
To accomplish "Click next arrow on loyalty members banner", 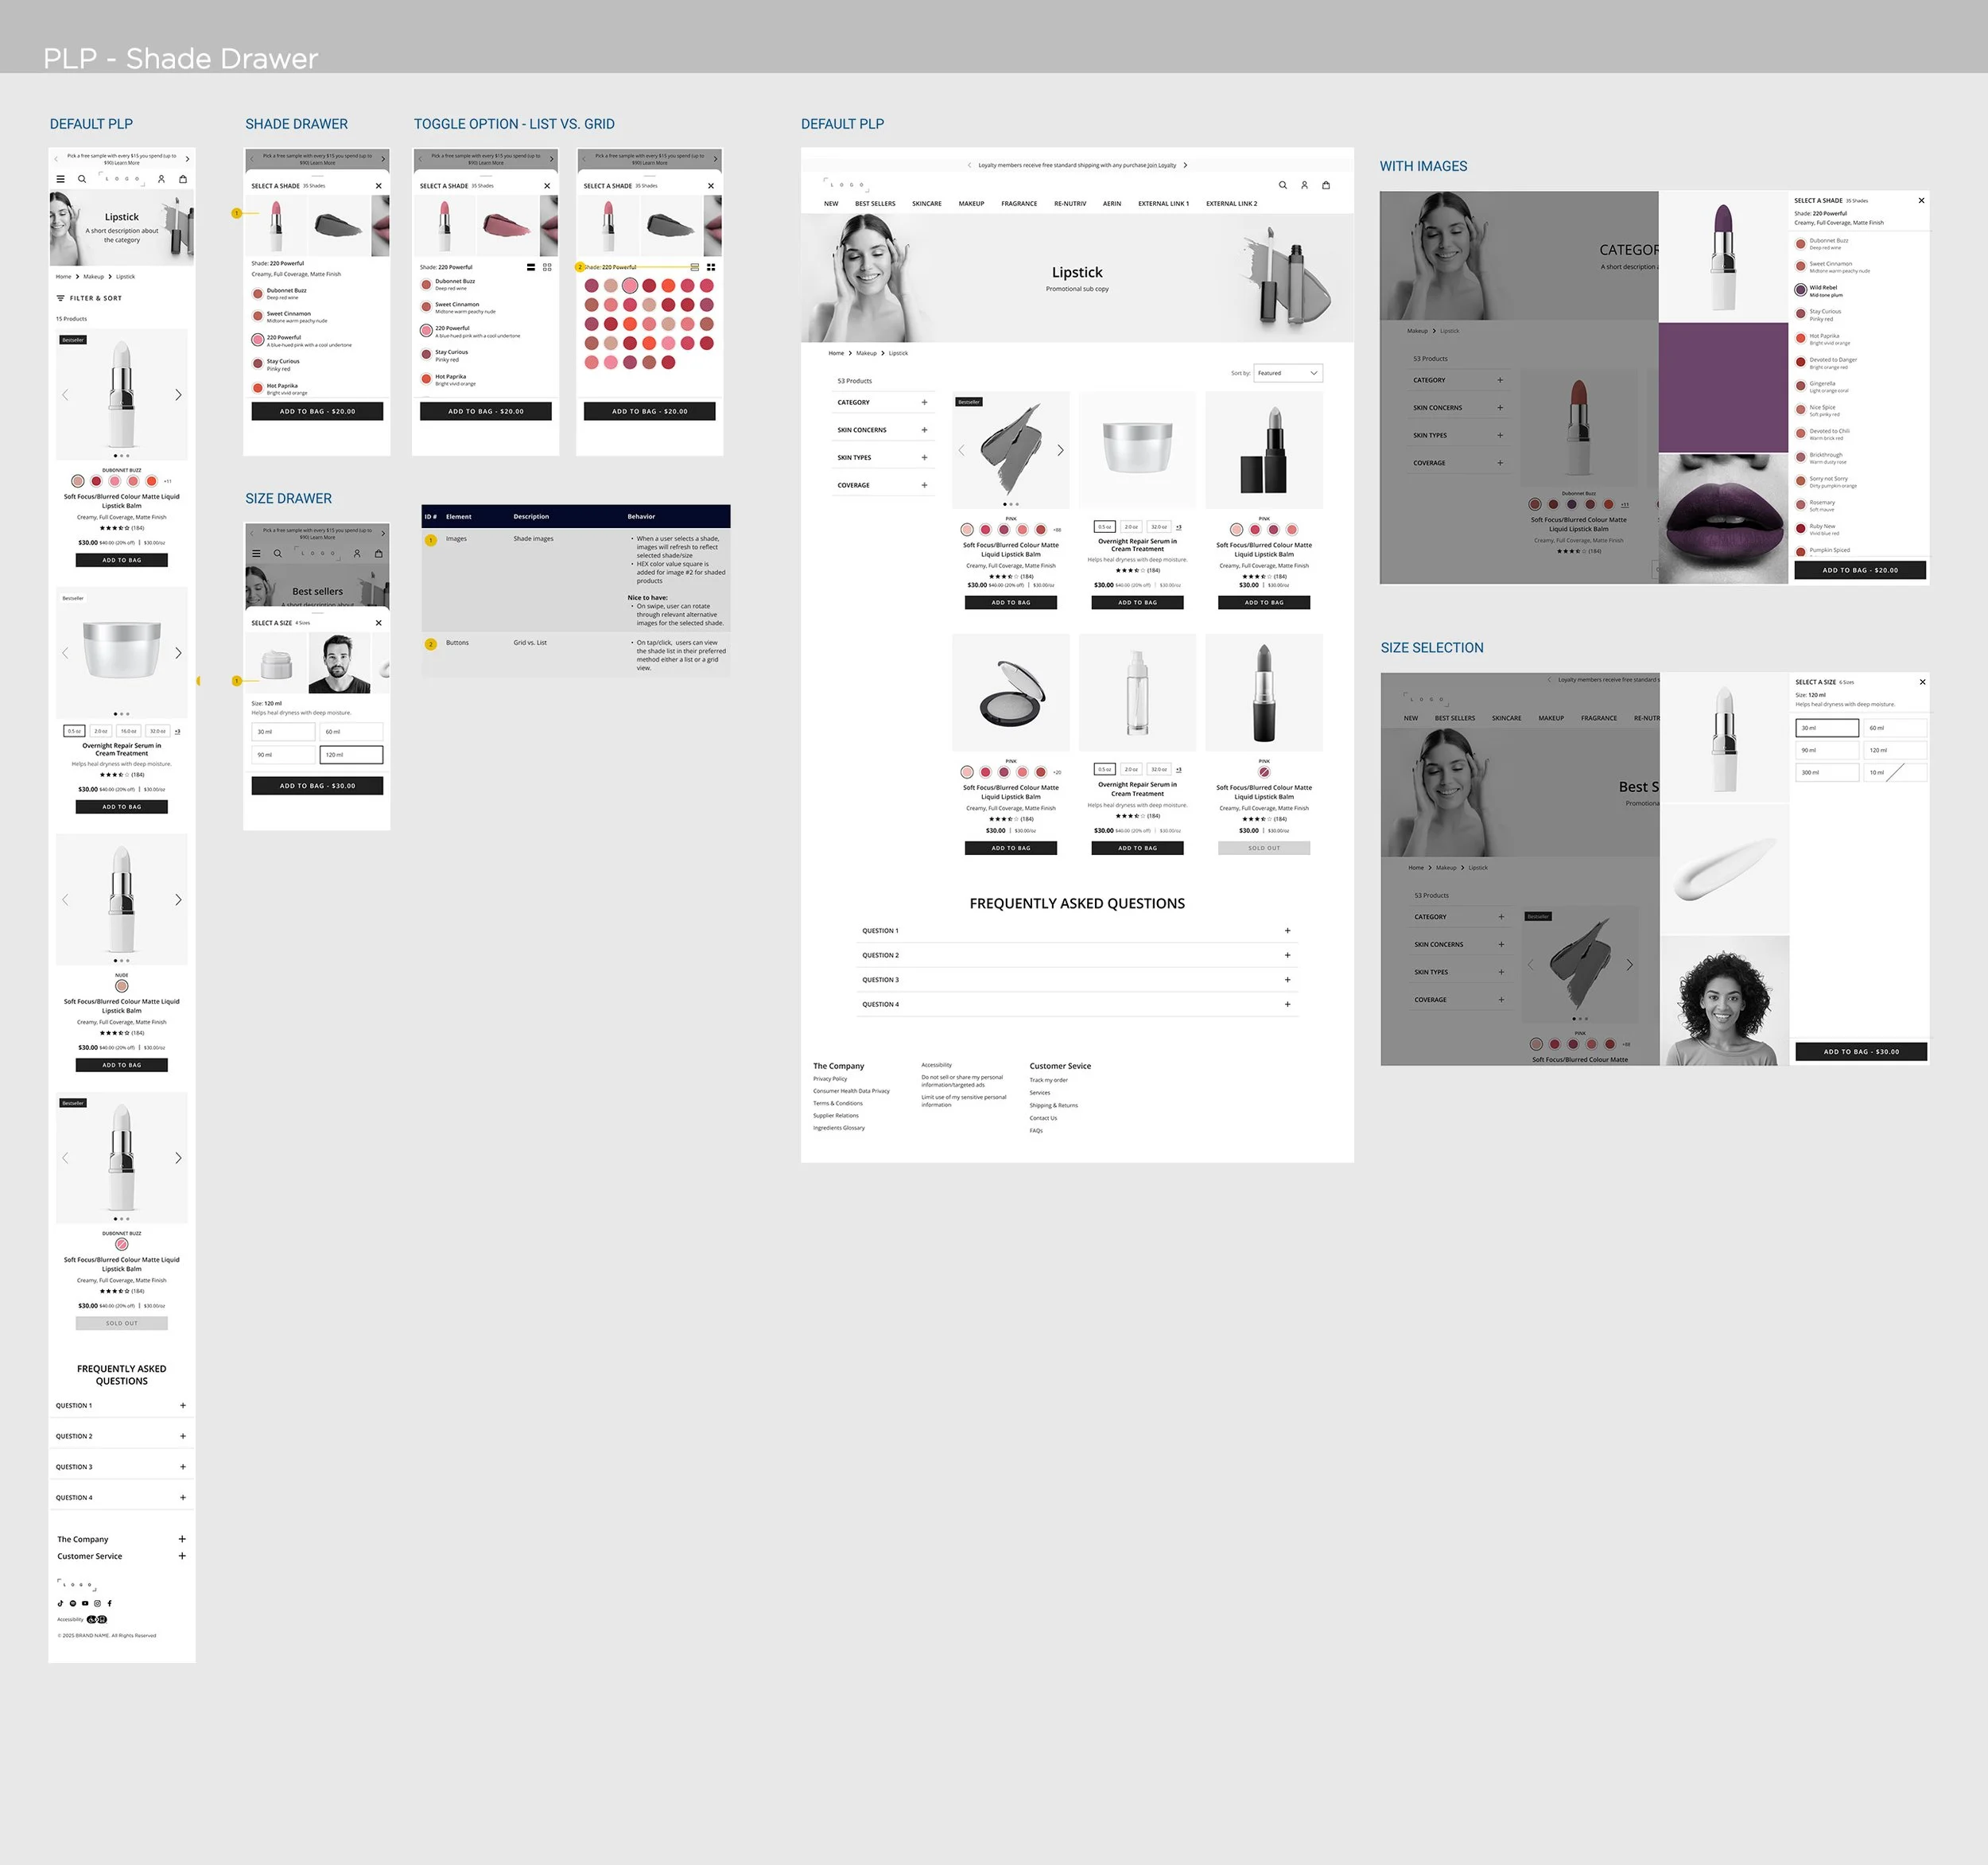I will [x=1185, y=165].
